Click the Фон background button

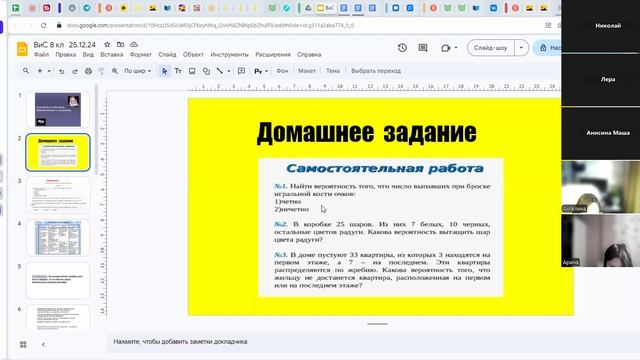pyautogui.click(x=282, y=71)
